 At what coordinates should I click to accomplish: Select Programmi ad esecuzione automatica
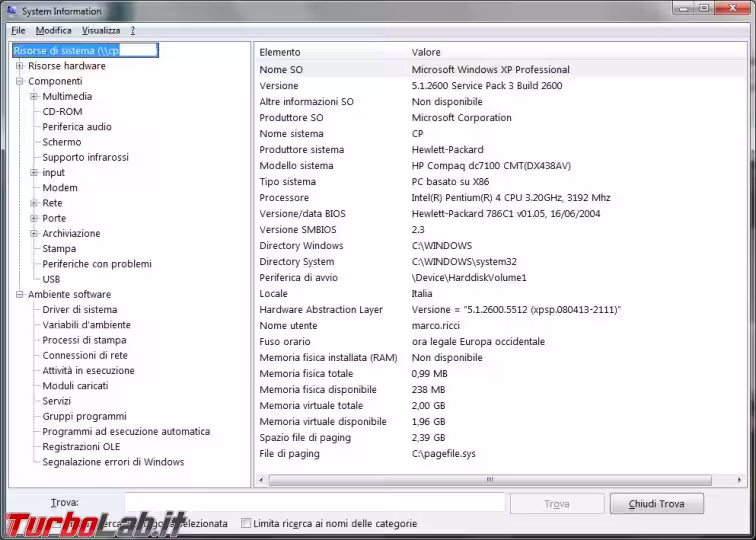coord(126,432)
